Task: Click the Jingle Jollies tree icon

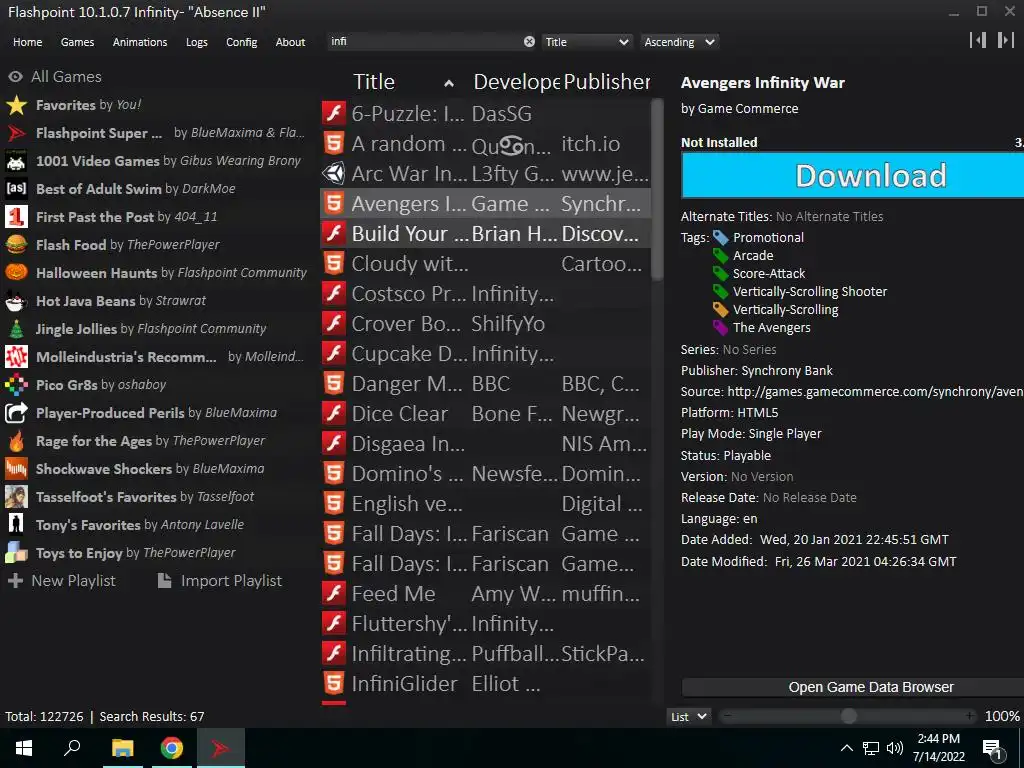Action: (x=16, y=329)
